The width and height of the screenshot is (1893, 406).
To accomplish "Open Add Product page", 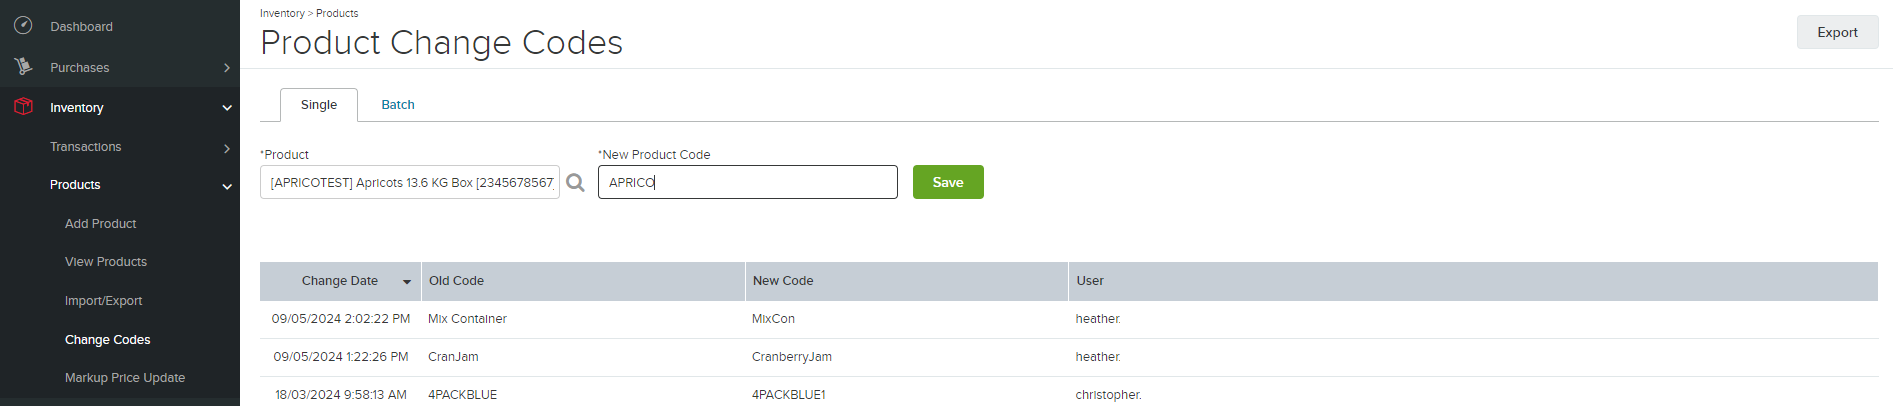I will pos(100,224).
